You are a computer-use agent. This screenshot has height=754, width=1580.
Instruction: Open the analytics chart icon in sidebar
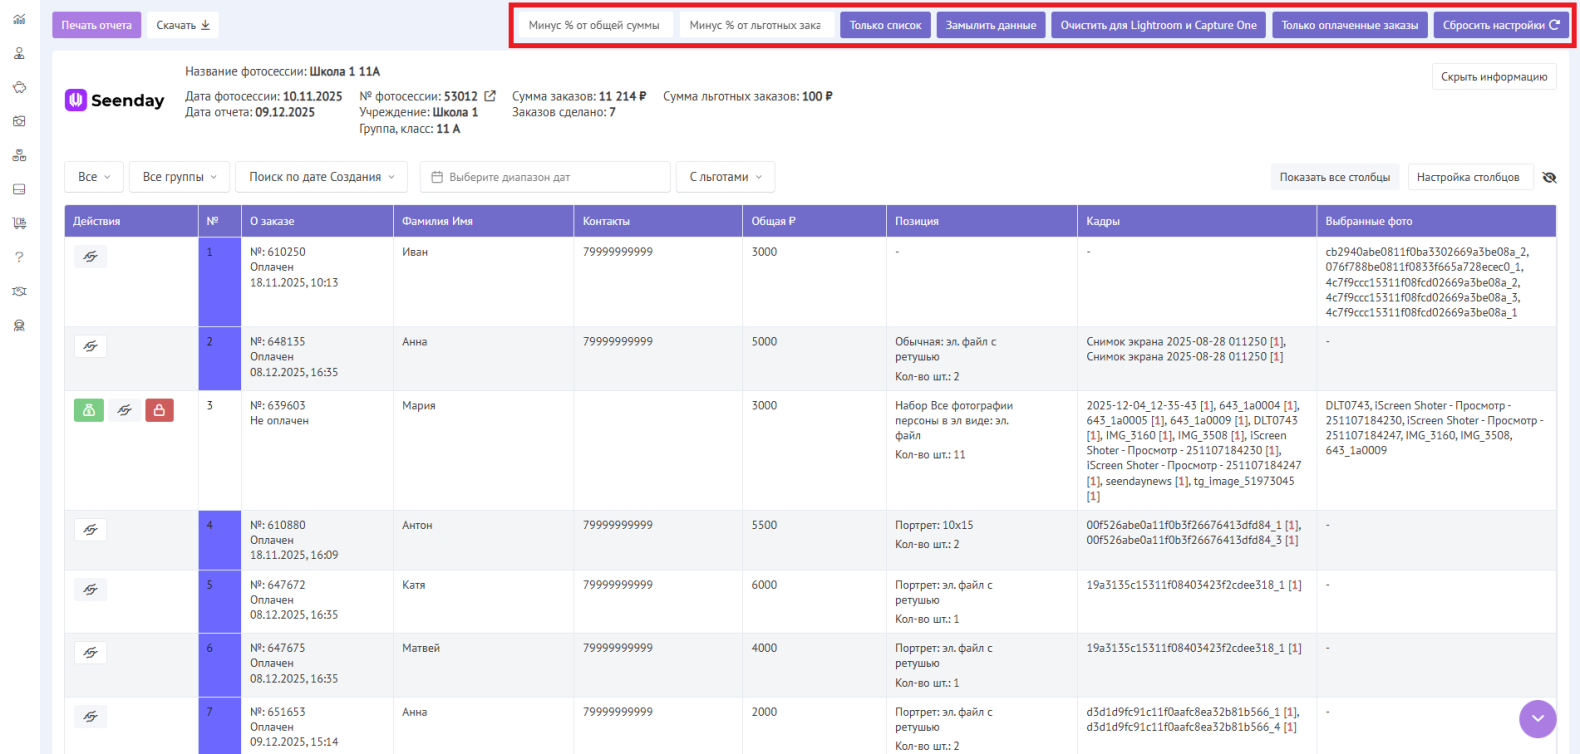(x=19, y=19)
